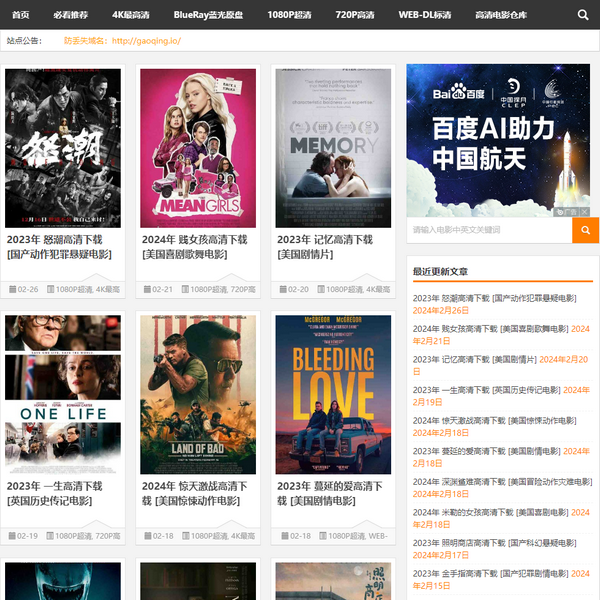This screenshot has width=600, height=600.
Task: Click the search field for movie keywords
Action: (489, 230)
